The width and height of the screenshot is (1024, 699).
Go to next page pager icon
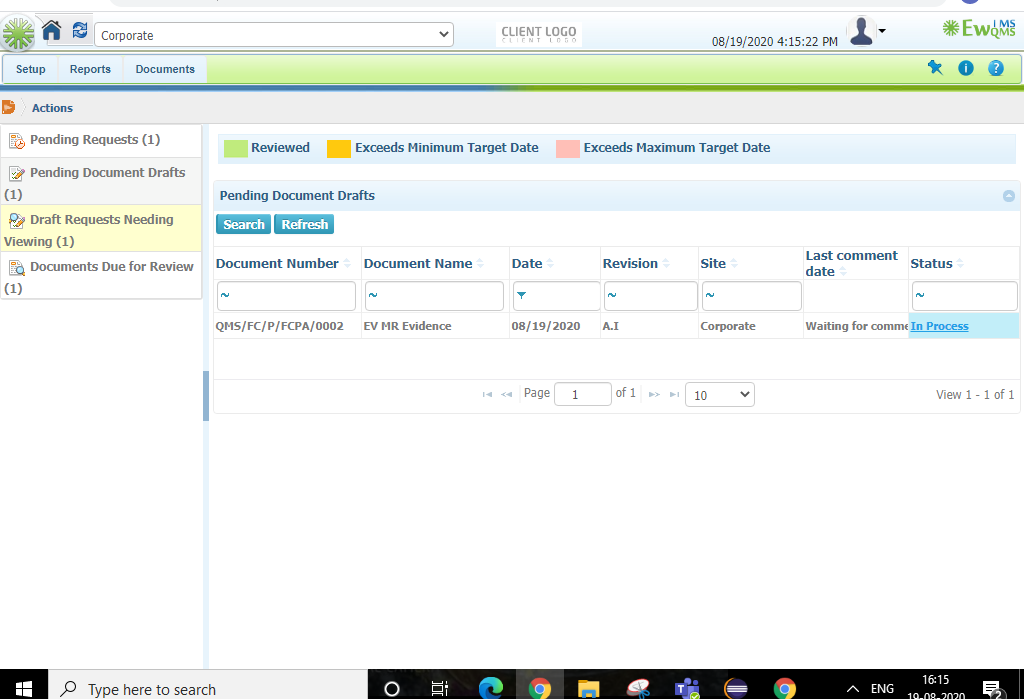coord(654,395)
